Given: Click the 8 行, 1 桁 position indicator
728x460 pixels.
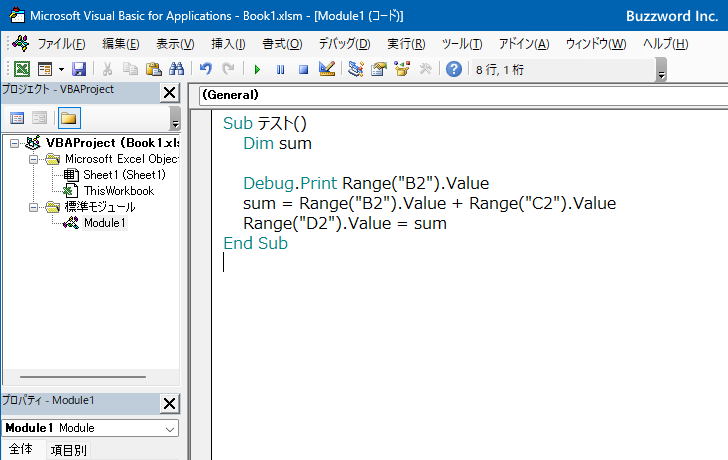Looking at the screenshot, I should click(500, 70).
